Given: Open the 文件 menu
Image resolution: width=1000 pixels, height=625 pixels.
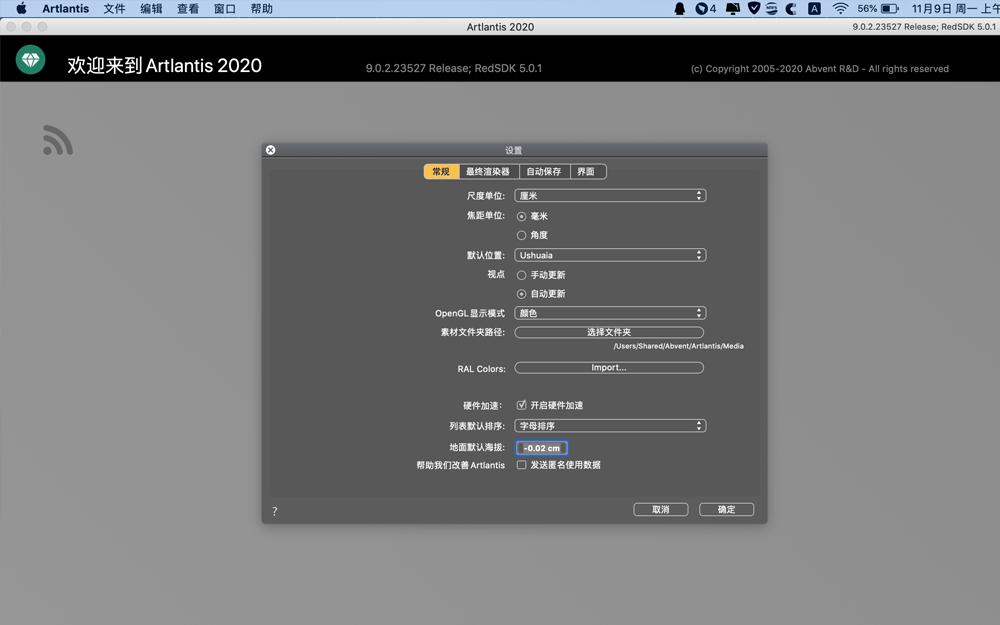Looking at the screenshot, I should pos(114,8).
